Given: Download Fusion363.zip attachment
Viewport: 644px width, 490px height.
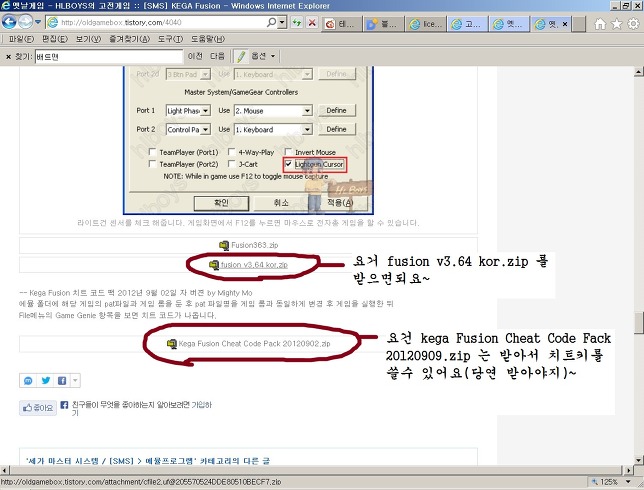Looking at the screenshot, I should (255, 245).
